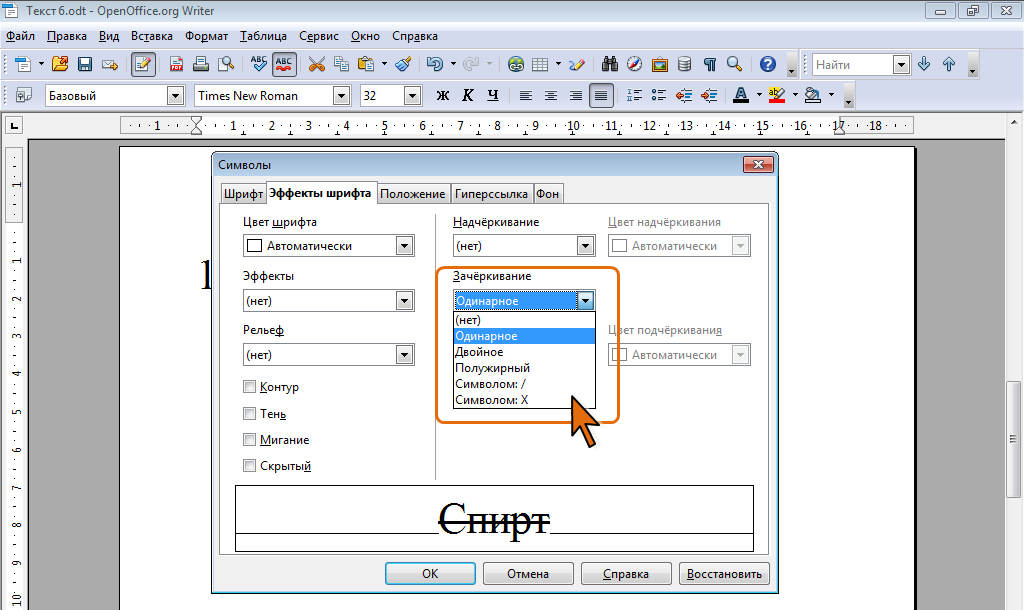
Task: Insert a table using the grid icon
Action: (540, 64)
